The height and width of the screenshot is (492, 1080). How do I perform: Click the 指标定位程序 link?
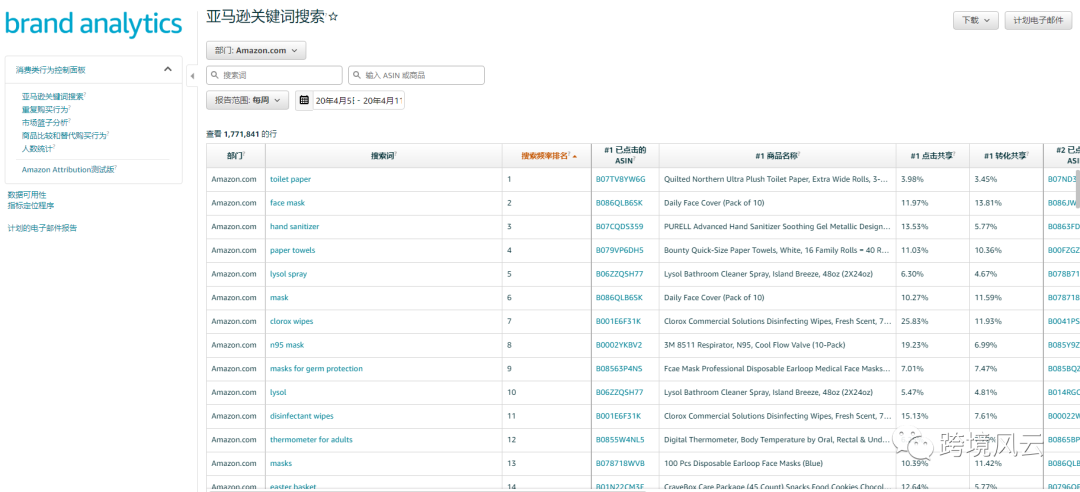click(x=30, y=205)
